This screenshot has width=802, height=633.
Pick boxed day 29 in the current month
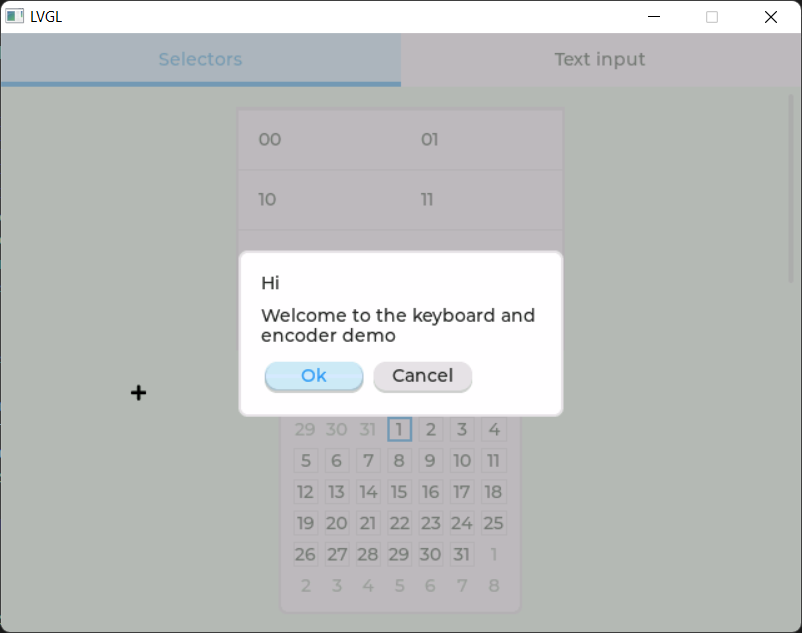(x=399, y=554)
